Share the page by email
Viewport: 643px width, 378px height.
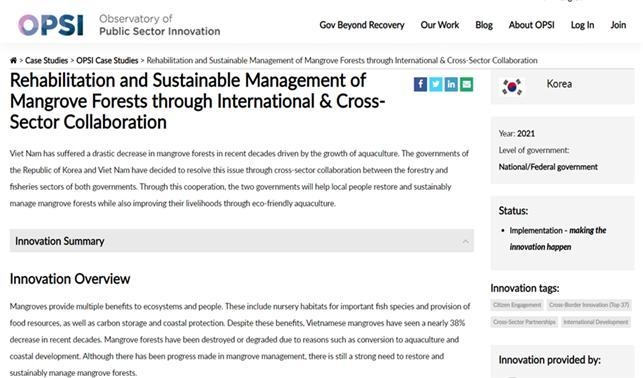click(466, 84)
